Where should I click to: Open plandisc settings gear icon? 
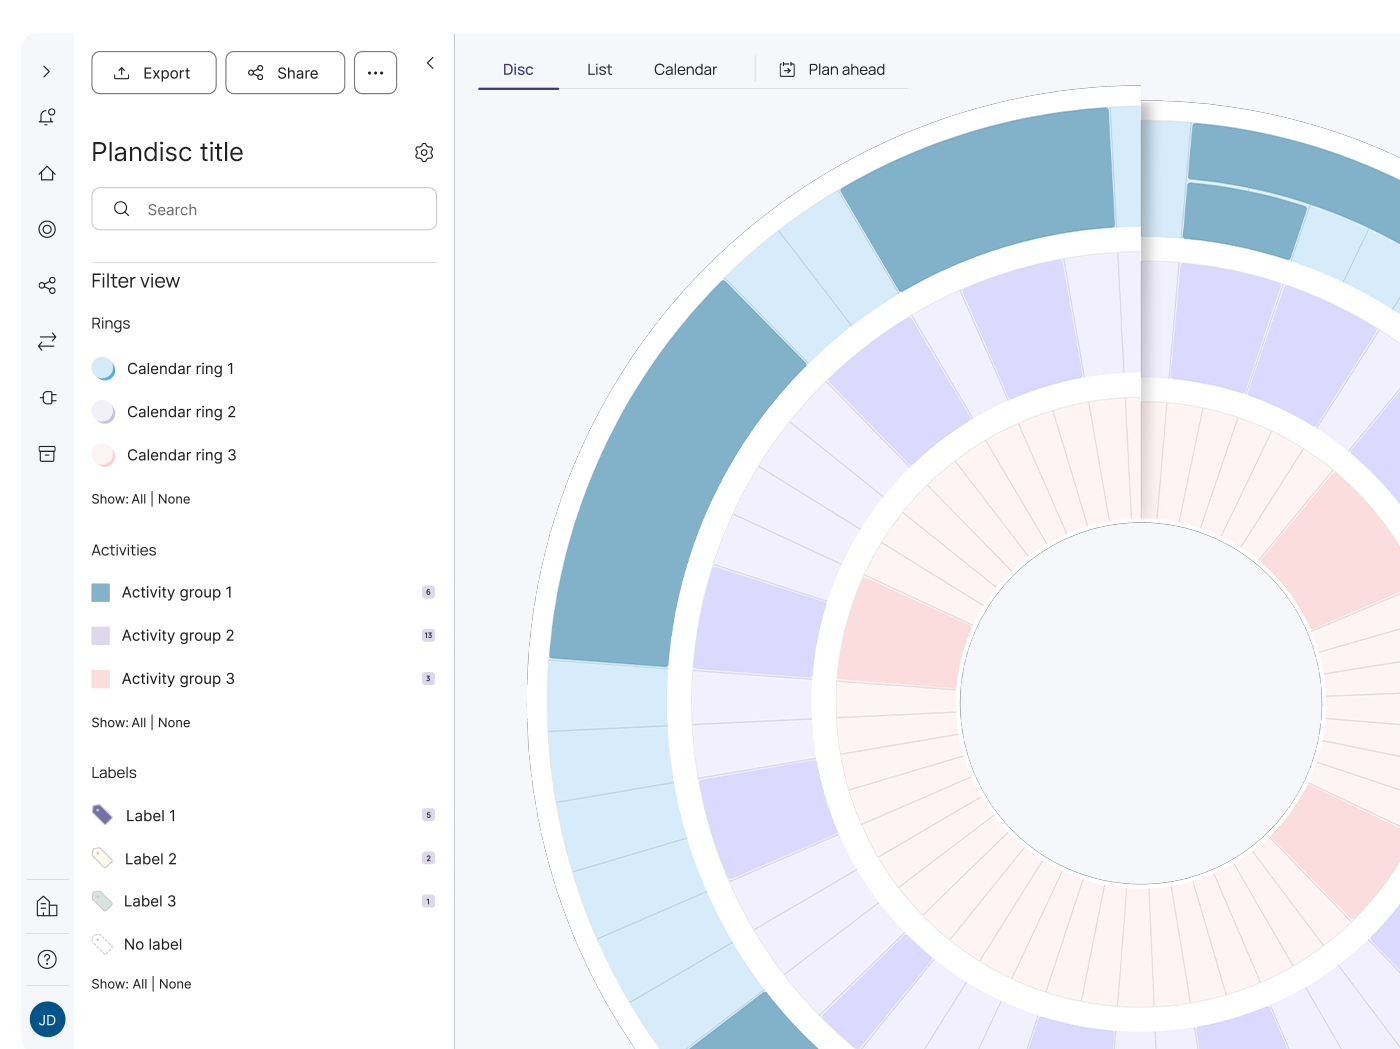pyautogui.click(x=424, y=152)
